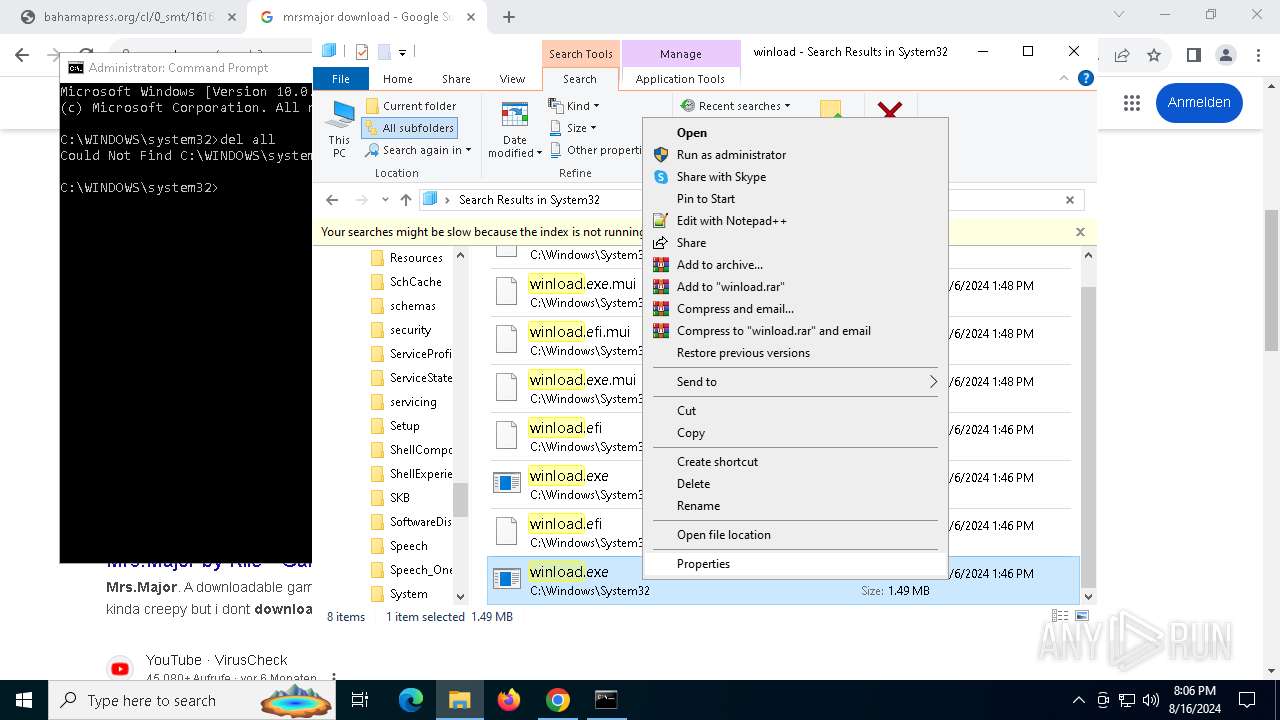Dismiss the slow search index notice
This screenshot has width=1280, height=720.
(1080, 232)
